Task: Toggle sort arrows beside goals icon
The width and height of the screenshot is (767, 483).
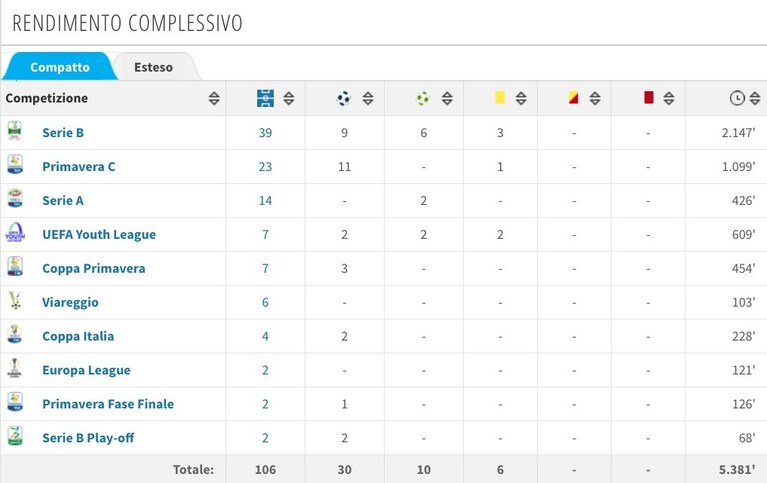Action: tap(368, 98)
